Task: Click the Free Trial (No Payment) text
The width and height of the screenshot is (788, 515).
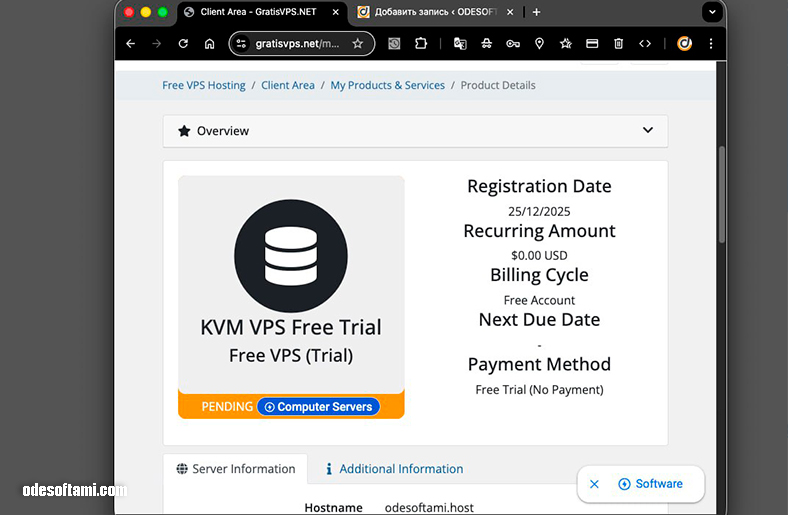Action: (x=539, y=389)
